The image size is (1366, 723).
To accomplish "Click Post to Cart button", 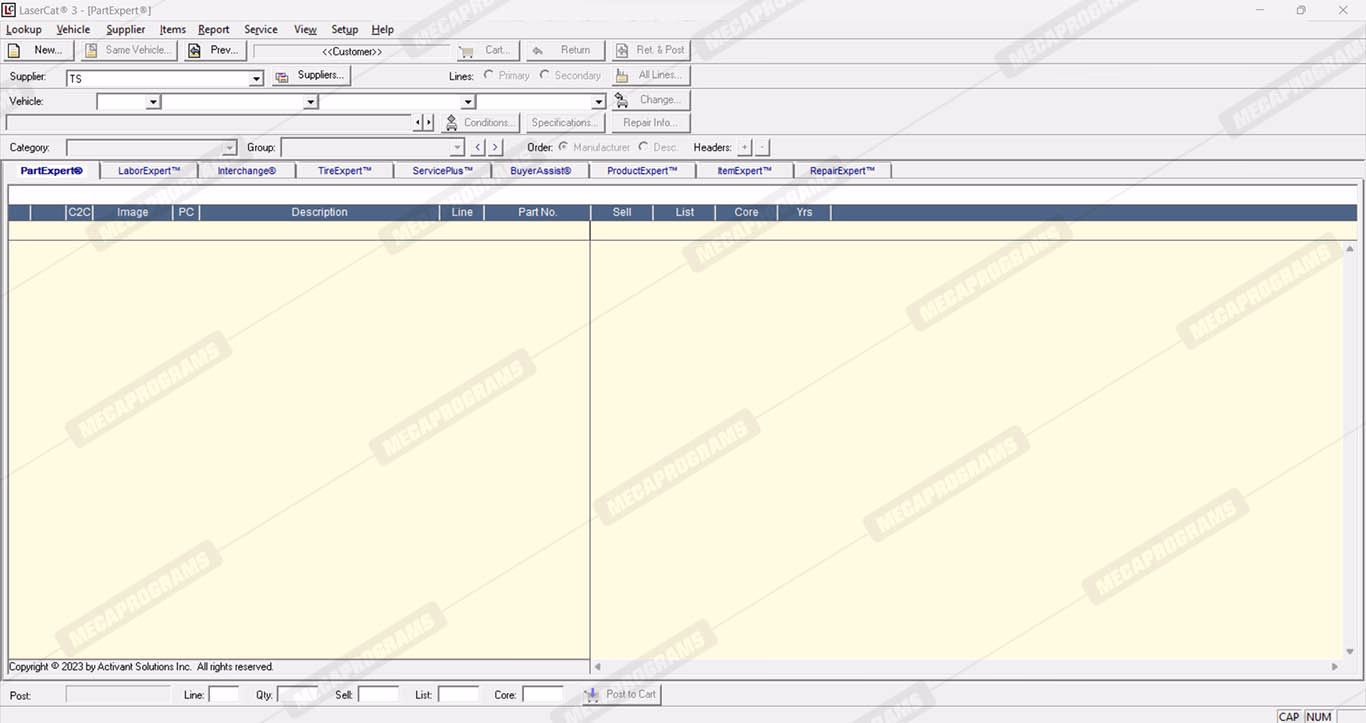I will point(620,694).
